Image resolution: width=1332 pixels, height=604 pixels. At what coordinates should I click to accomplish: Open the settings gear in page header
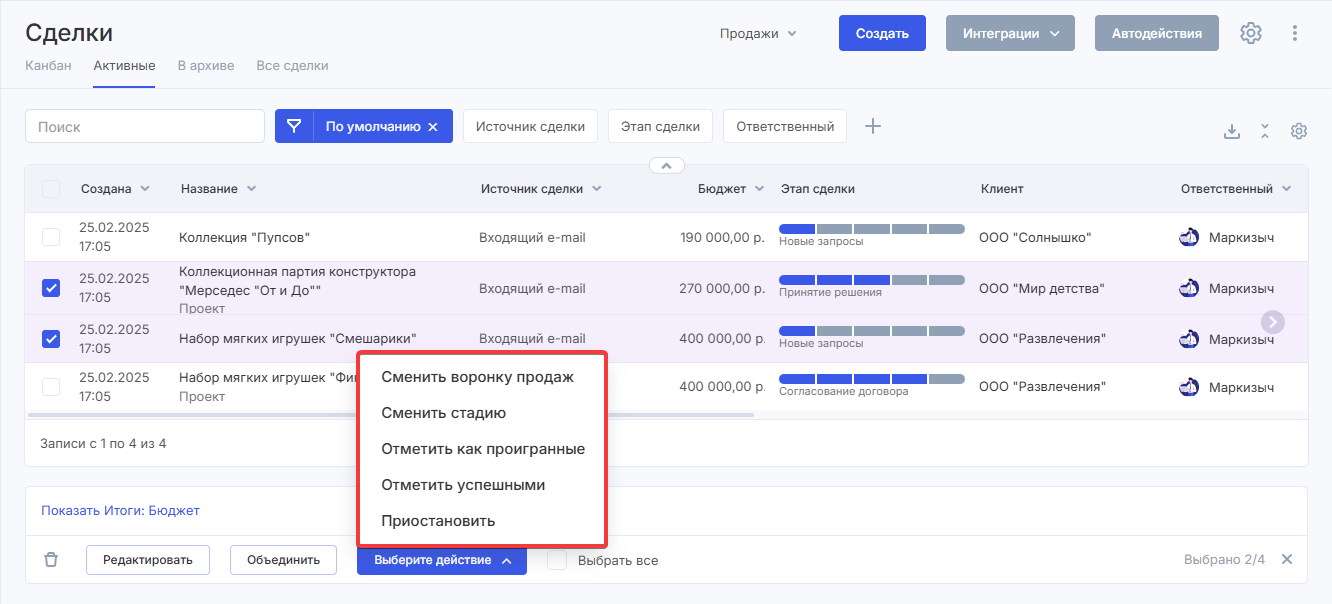point(1250,33)
